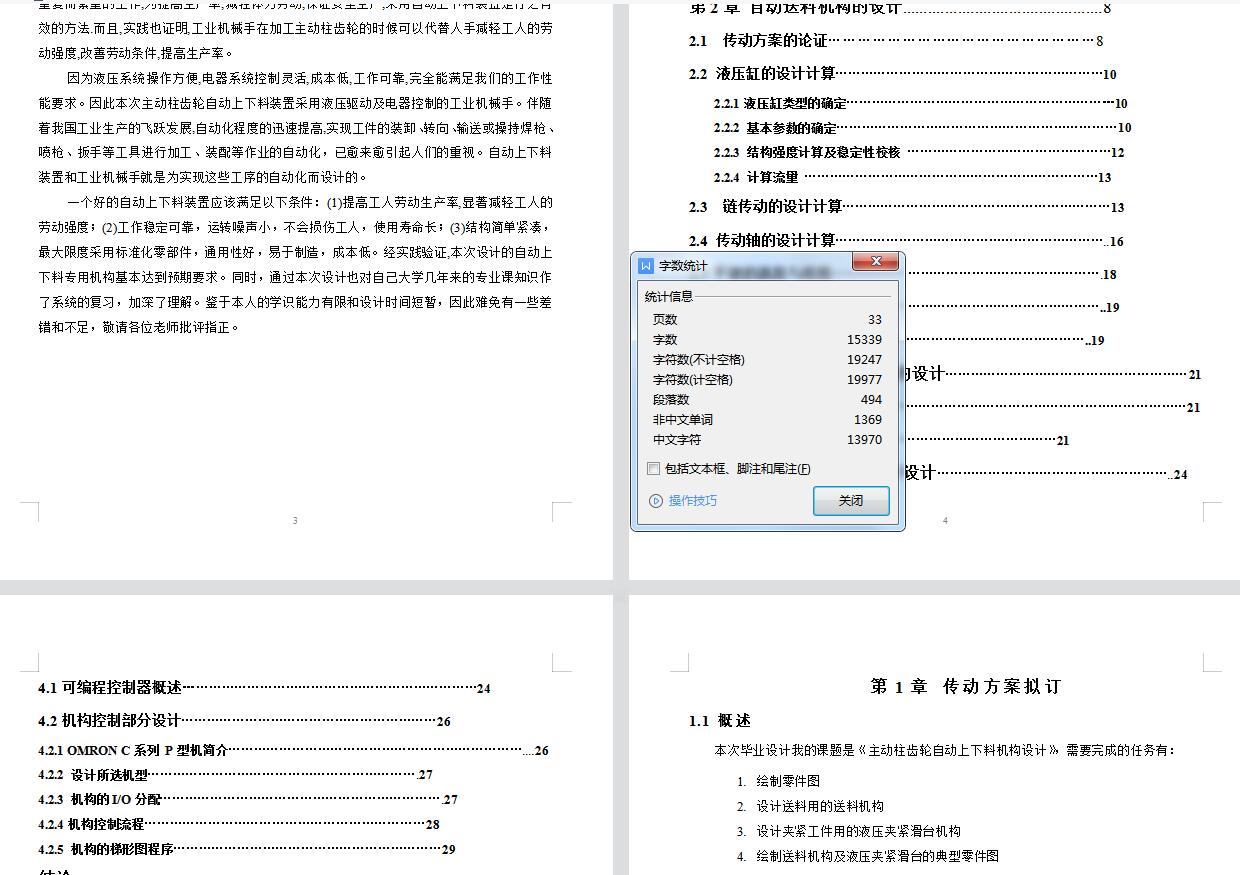Click the page number 3 footer
Image resolution: width=1240 pixels, height=875 pixels.
pyautogui.click(x=295, y=520)
